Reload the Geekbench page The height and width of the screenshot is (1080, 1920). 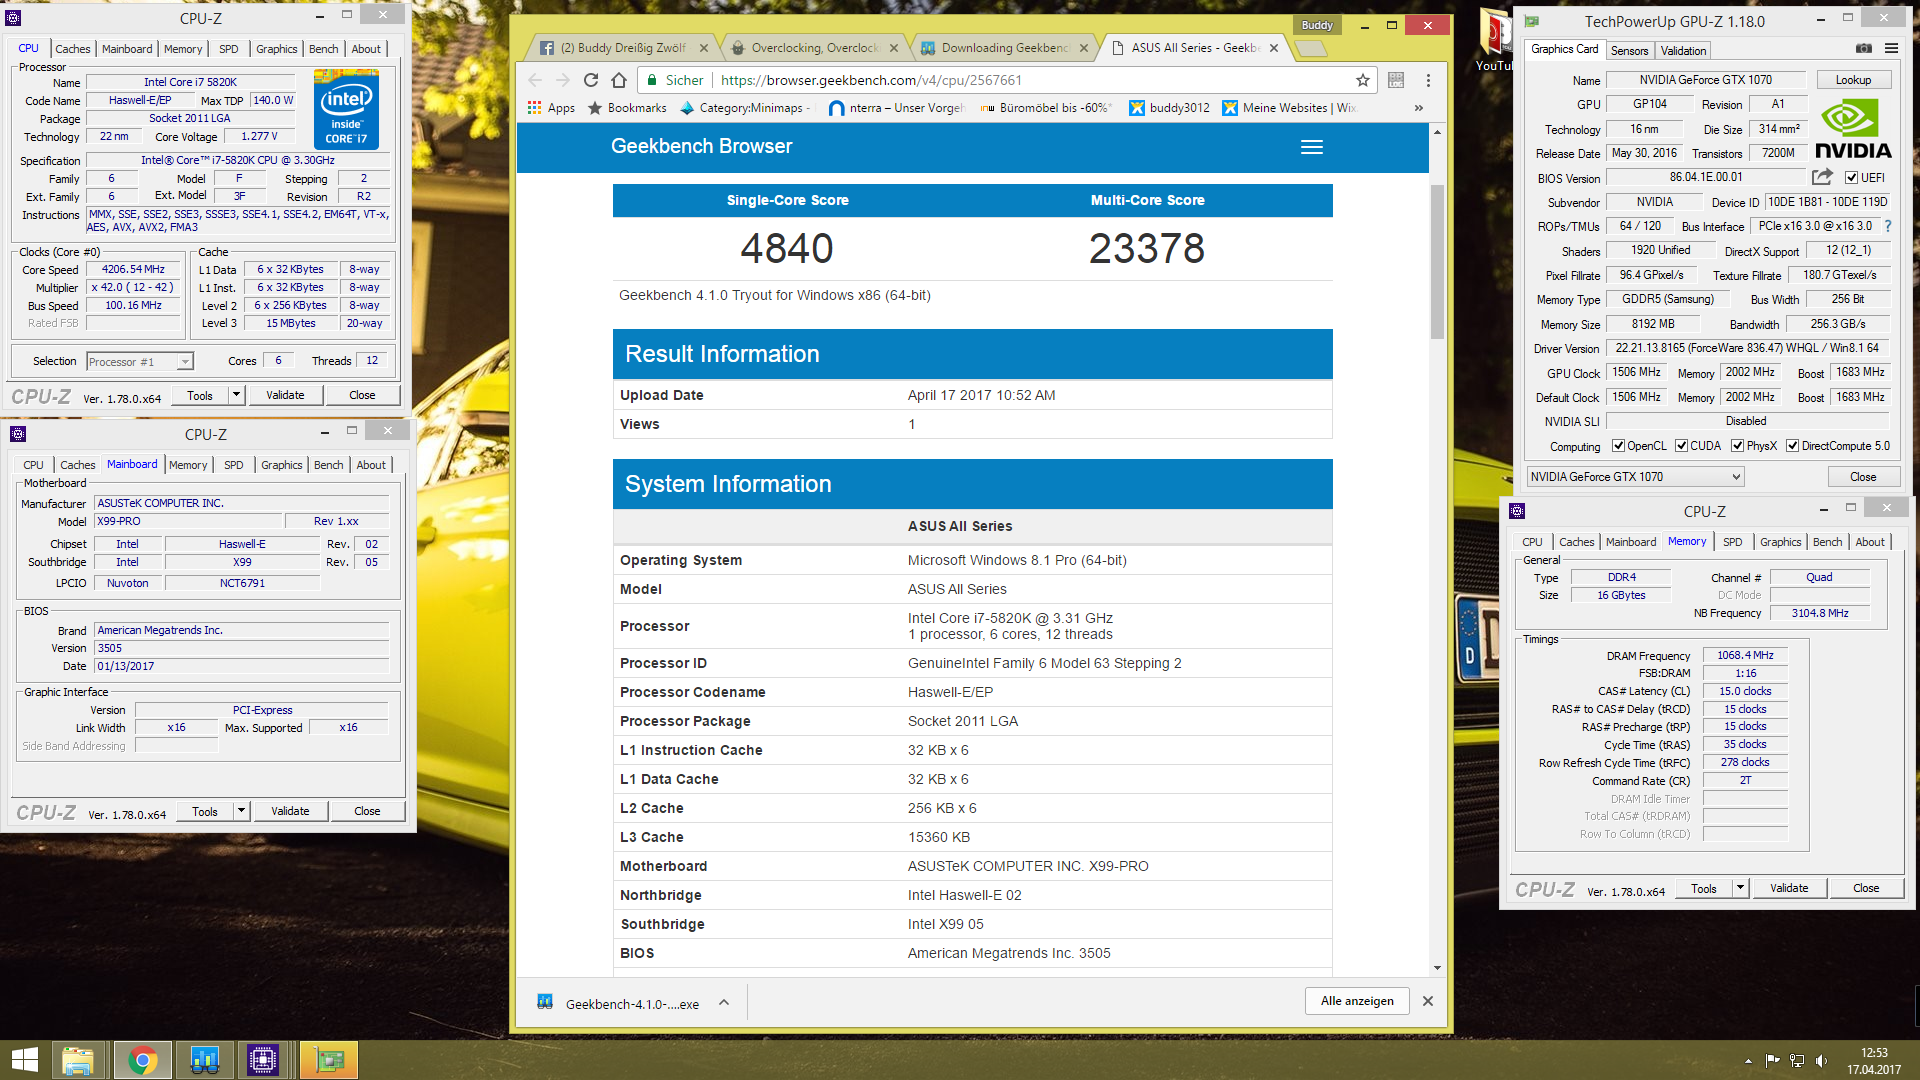point(591,80)
